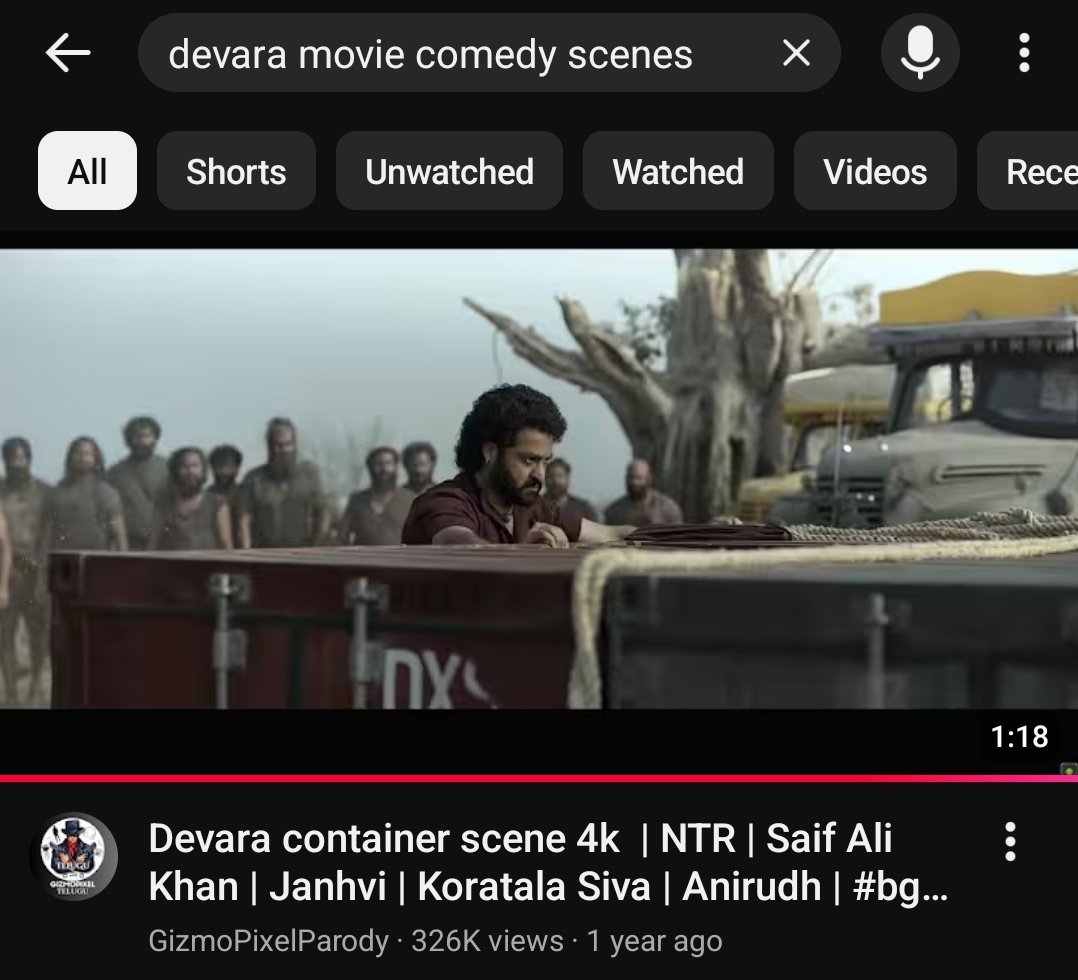Viewport: 1078px width, 980px height.
Task: Click 'GizmoPixelParody · 326K views' metadata text
Action: (356, 941)
